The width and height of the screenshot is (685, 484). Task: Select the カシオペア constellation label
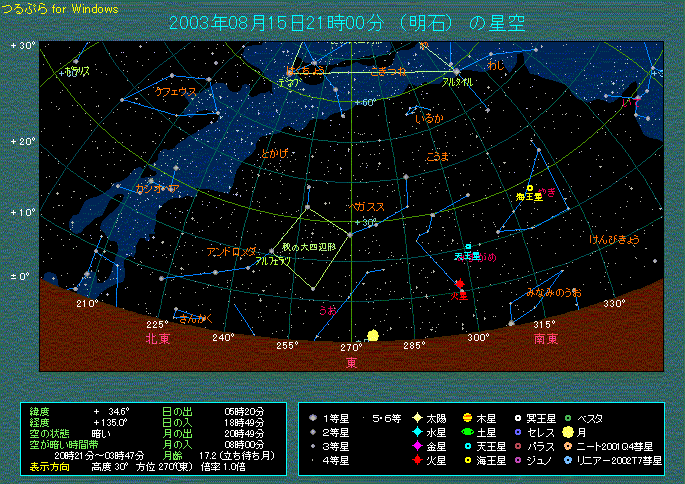click(157, 188)
